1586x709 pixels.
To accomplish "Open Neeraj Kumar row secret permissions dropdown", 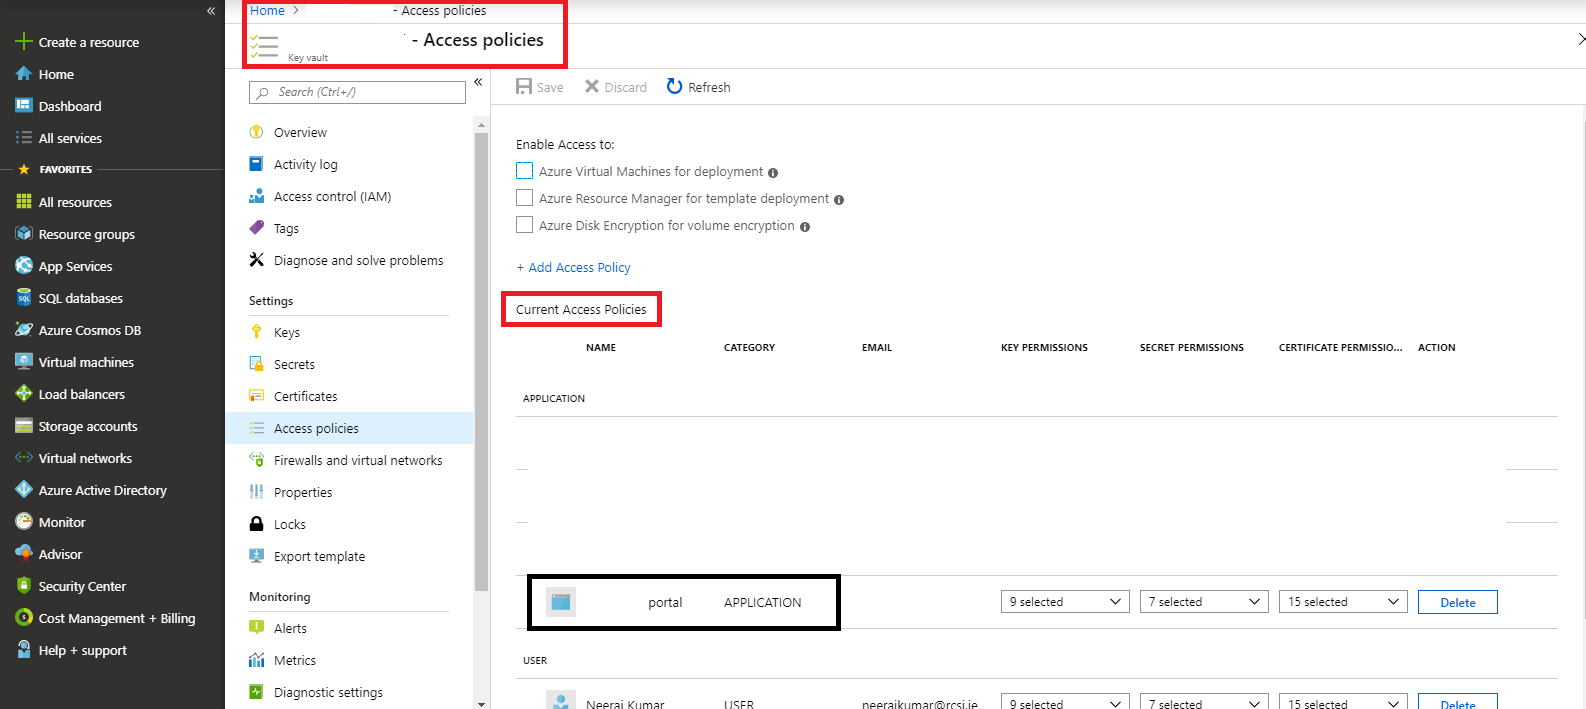I will pos(1204,702).
